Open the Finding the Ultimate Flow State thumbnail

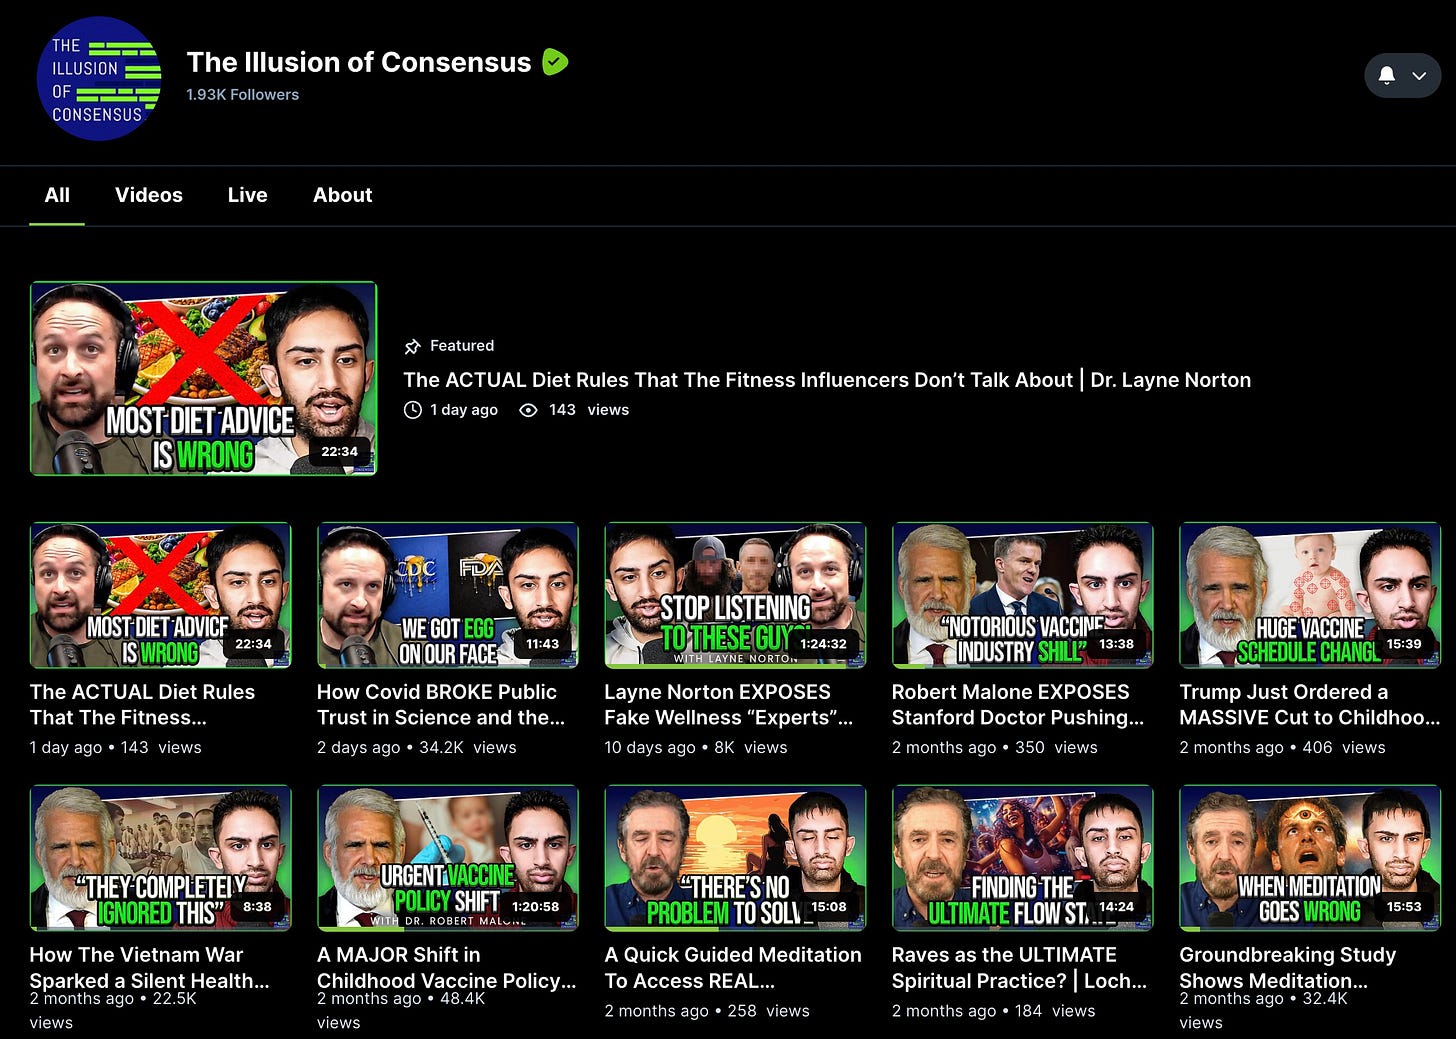pyautogui.click(x=1022, y=858)
